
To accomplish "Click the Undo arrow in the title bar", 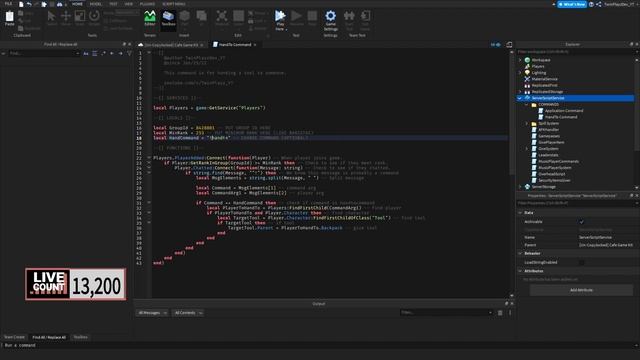I will 29,4.
